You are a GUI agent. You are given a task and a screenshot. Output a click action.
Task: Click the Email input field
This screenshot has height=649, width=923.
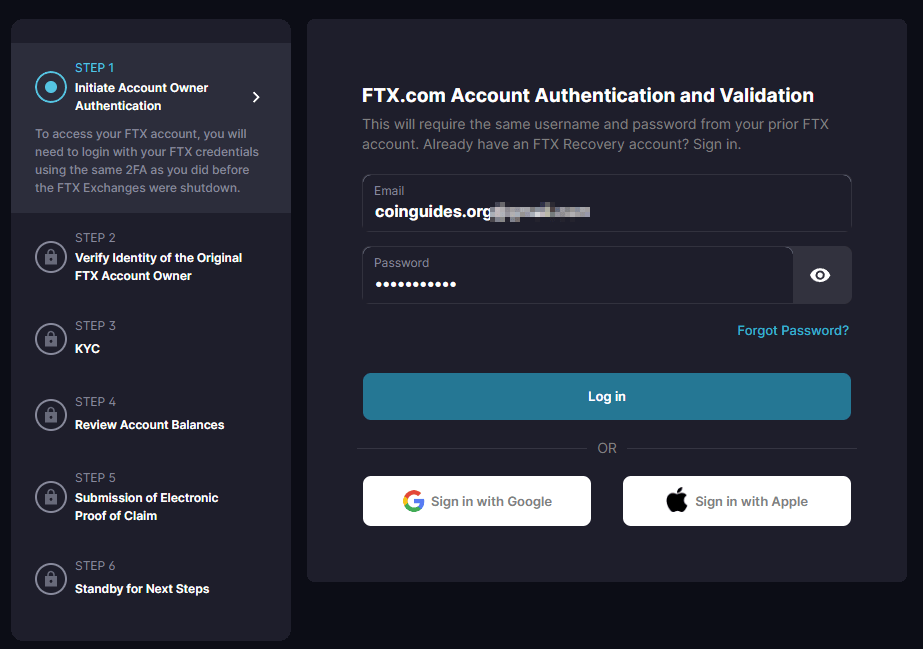[x=607, y=203]
